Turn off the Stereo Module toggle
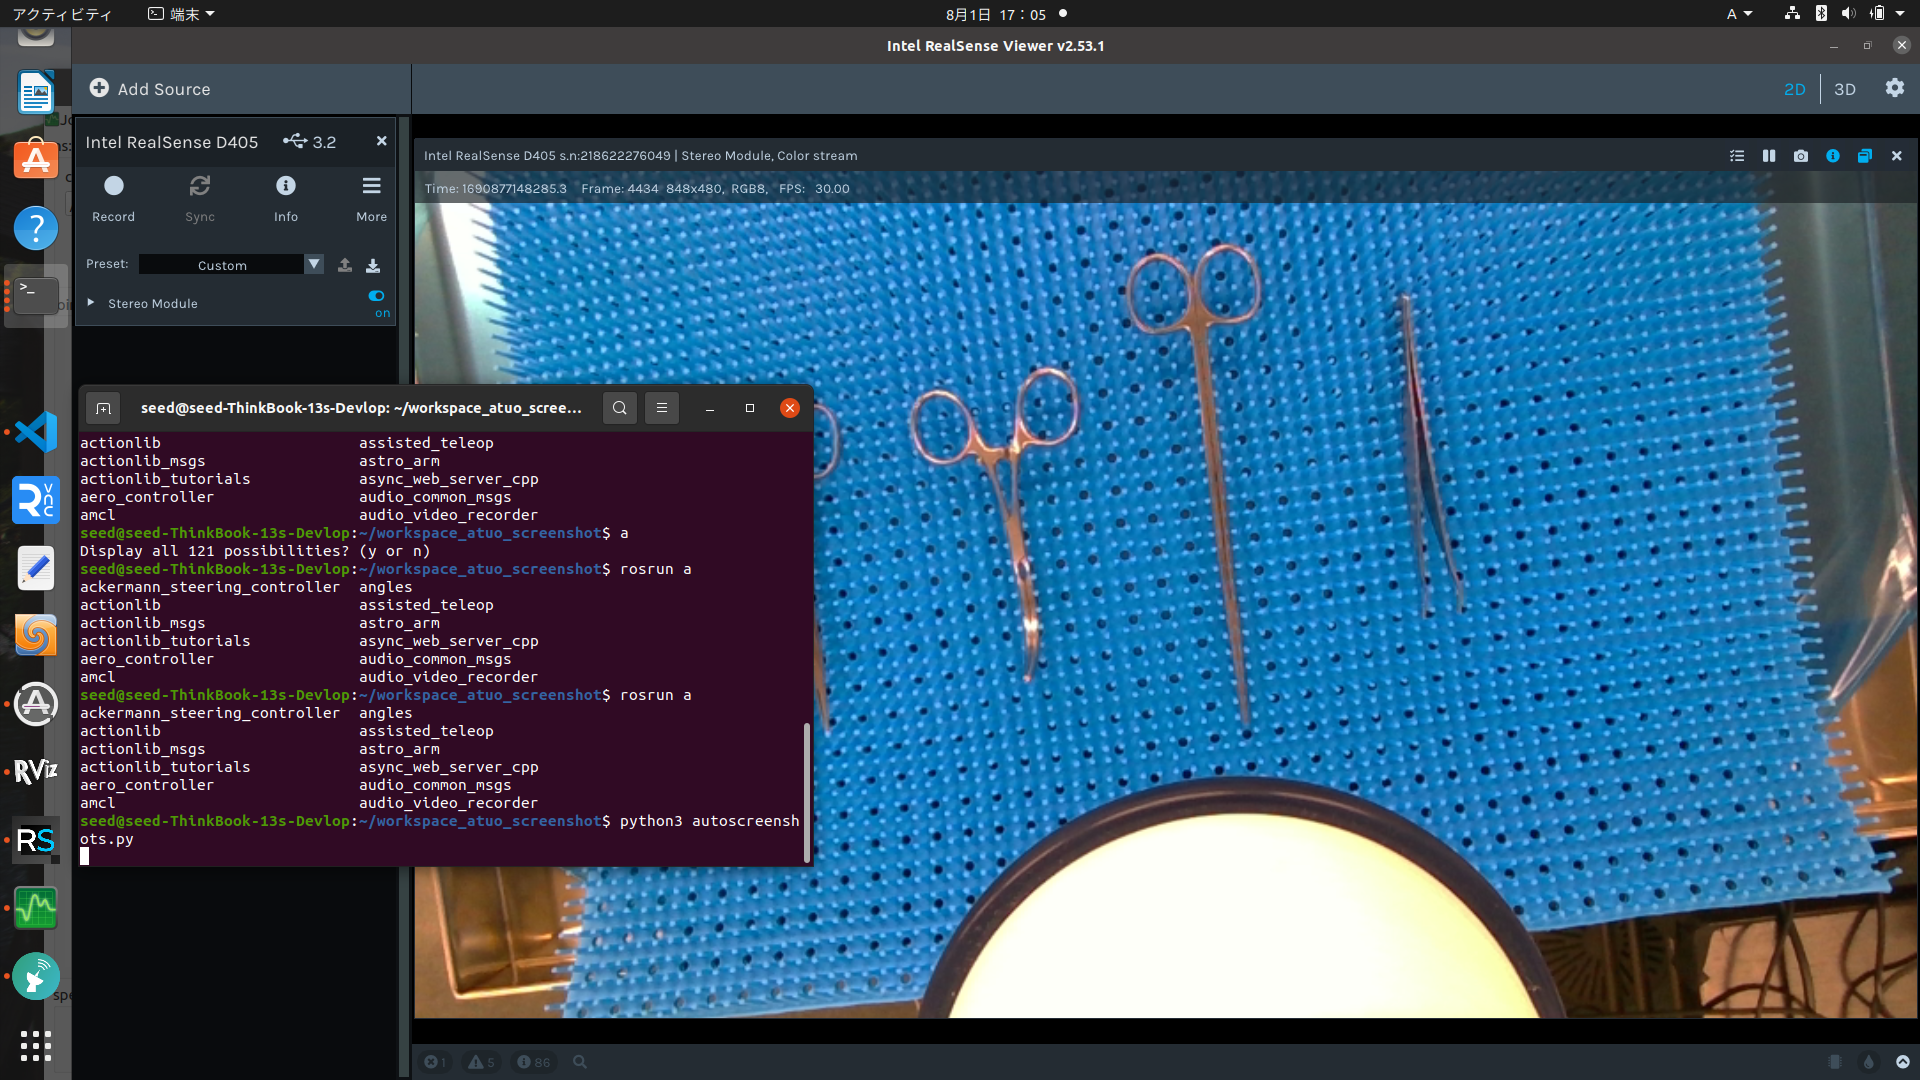1920x1080 pixels. pos(377,296)
